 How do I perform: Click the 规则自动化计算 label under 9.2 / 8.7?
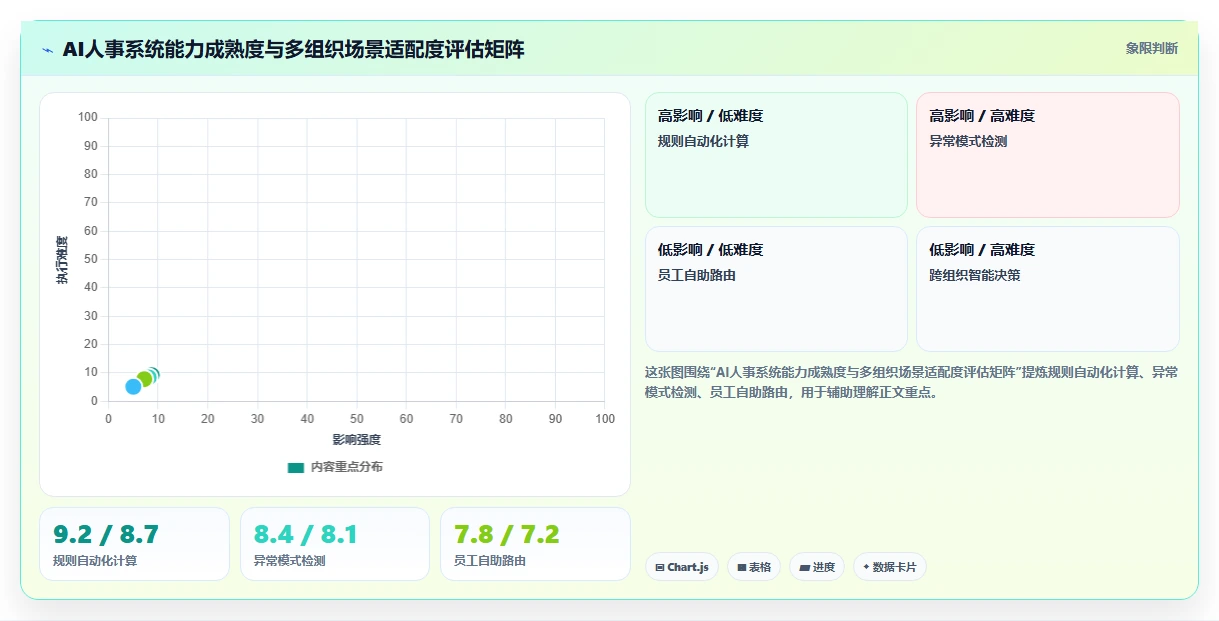pyautogui.click(x=95, y=561)
